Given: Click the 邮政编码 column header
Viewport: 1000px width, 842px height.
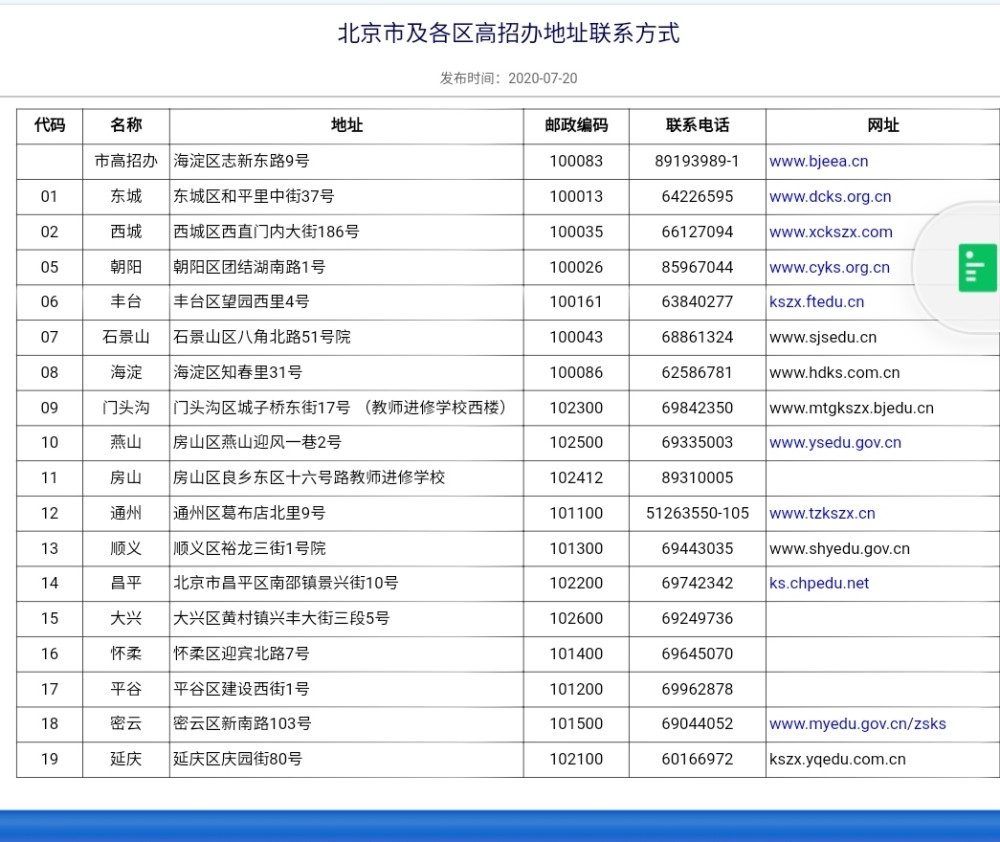Looking at the screenshot, I should [576, 126].
